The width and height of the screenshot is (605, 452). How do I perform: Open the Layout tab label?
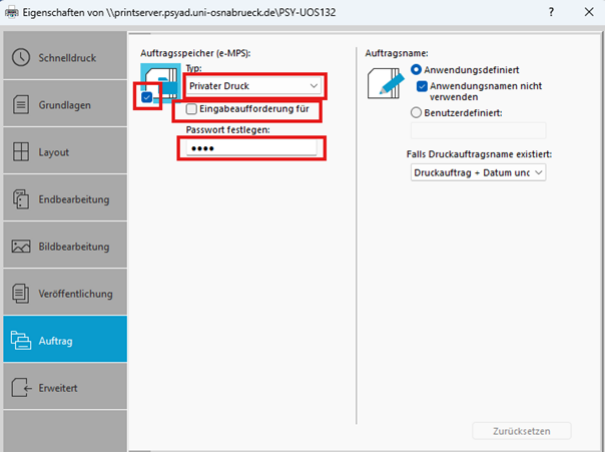pyautogui.click(x=55, y=152)
